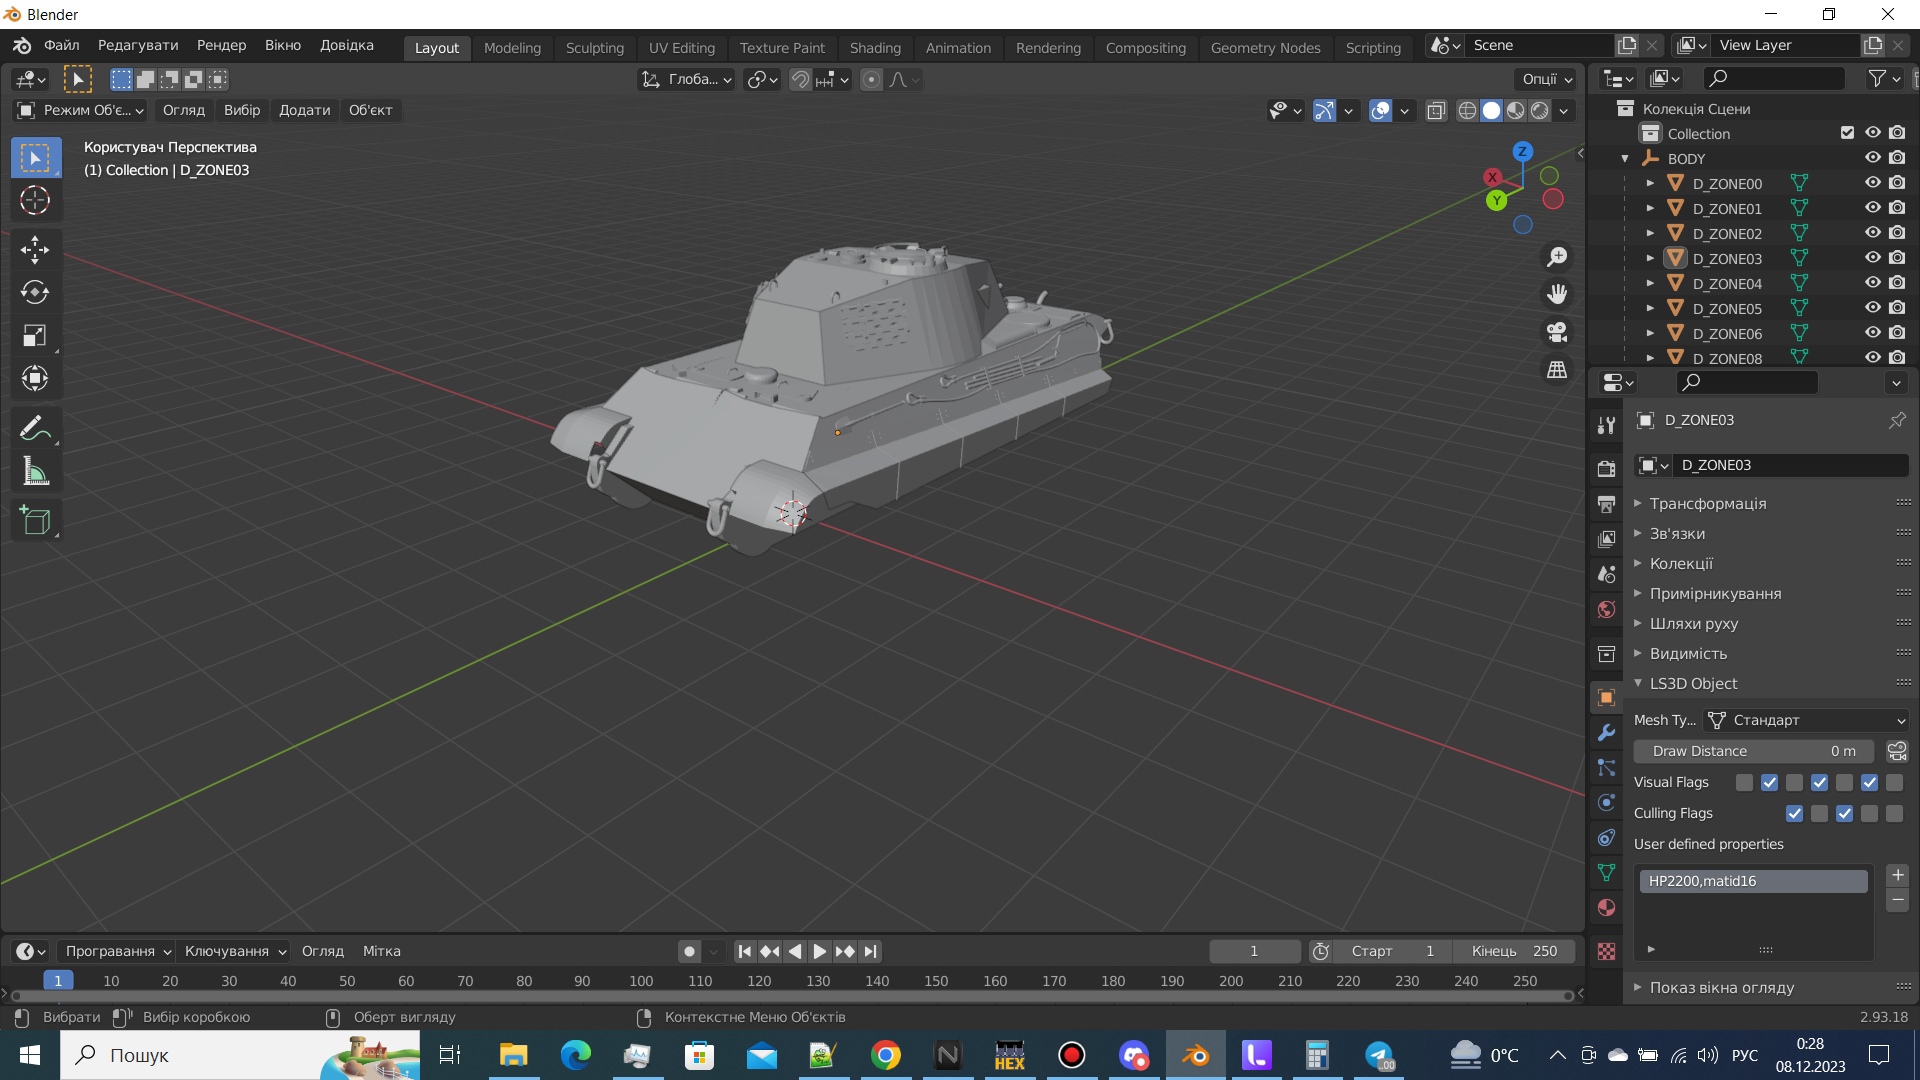Toggle camera view in viewport

pyautogui.click(x=1557, y=332)
